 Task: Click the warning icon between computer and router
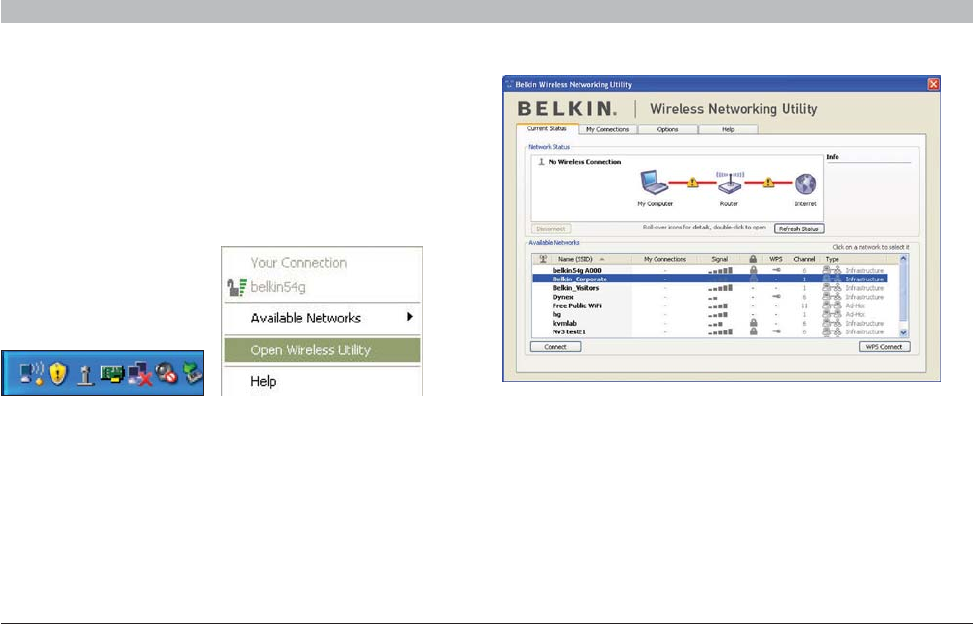pos(693,182)
